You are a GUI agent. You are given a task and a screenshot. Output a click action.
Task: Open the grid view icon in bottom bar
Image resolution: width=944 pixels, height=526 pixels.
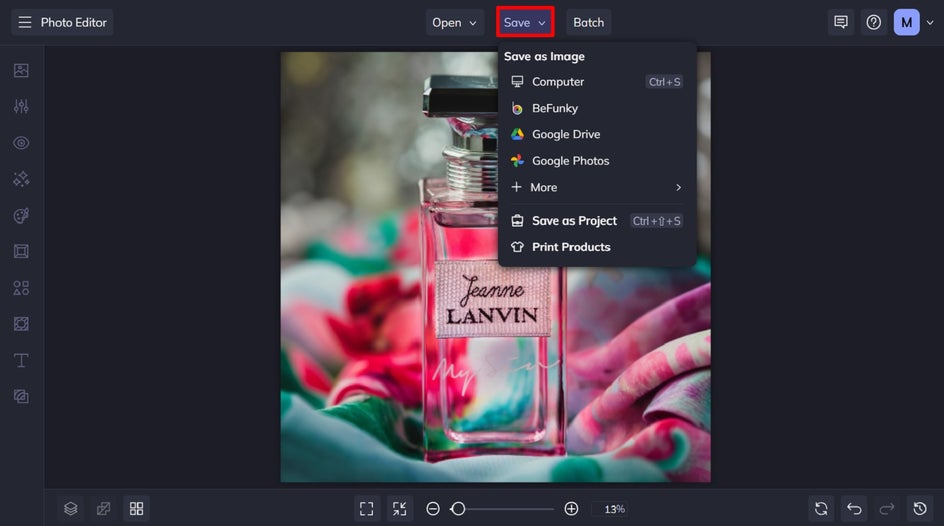(x=137, y=509)
